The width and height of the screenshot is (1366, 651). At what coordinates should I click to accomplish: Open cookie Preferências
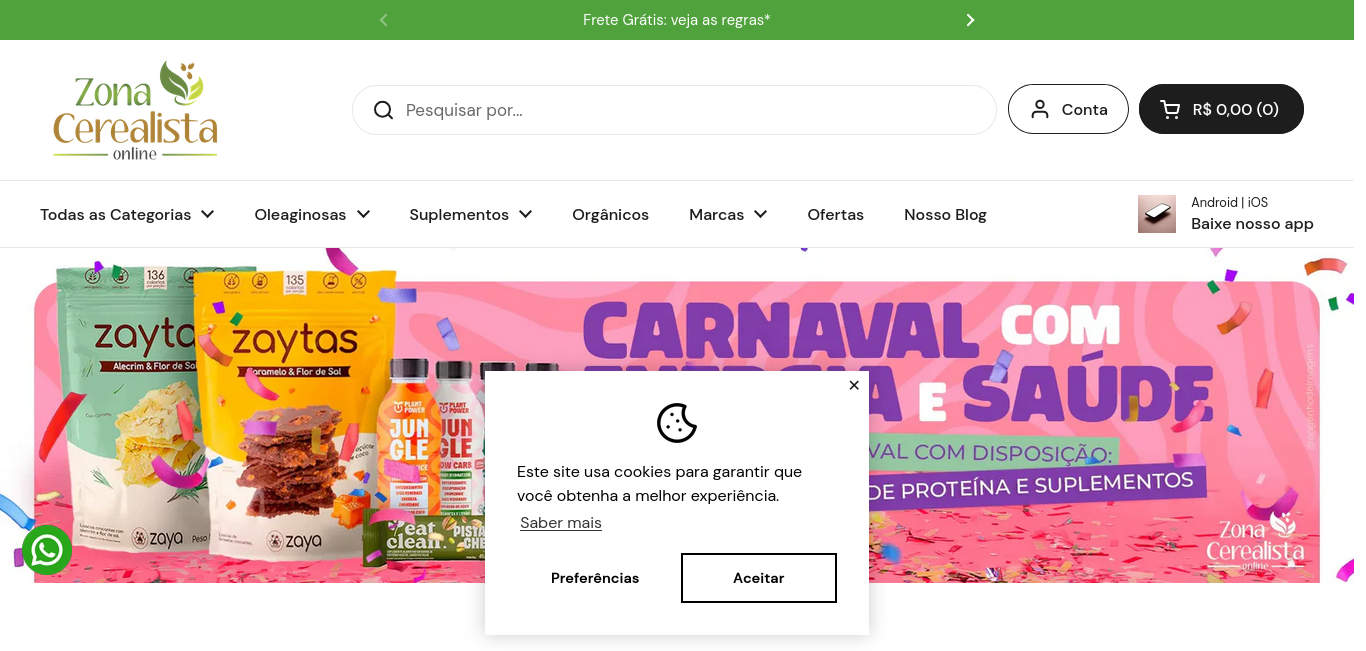pos(595,578)
